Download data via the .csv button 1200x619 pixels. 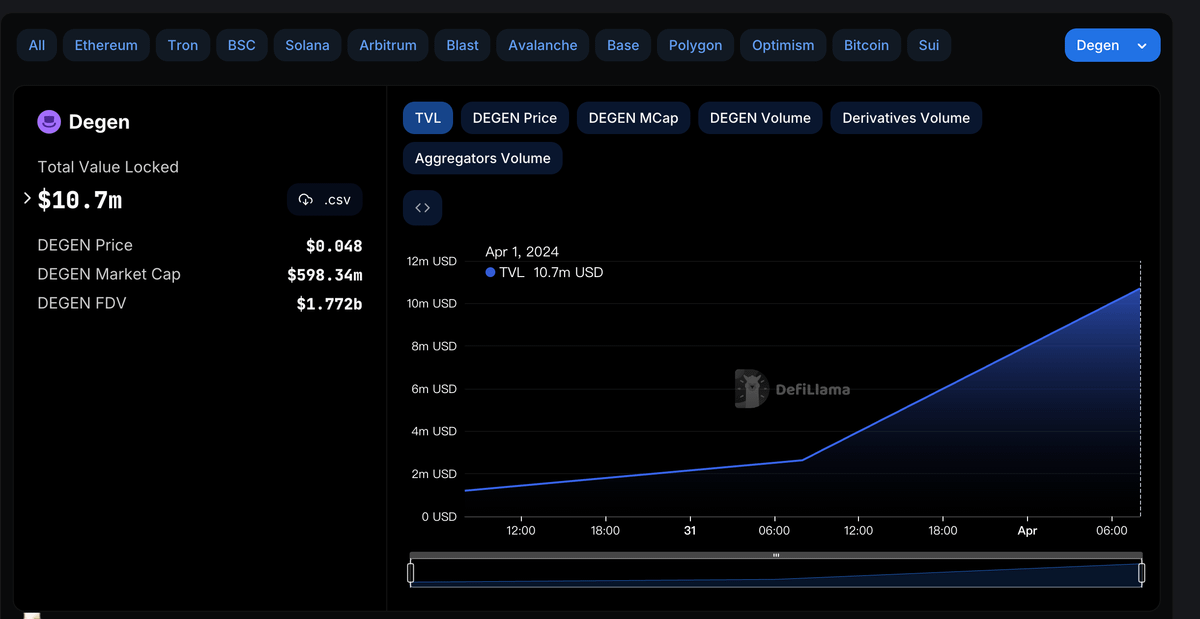click(325, 200)
